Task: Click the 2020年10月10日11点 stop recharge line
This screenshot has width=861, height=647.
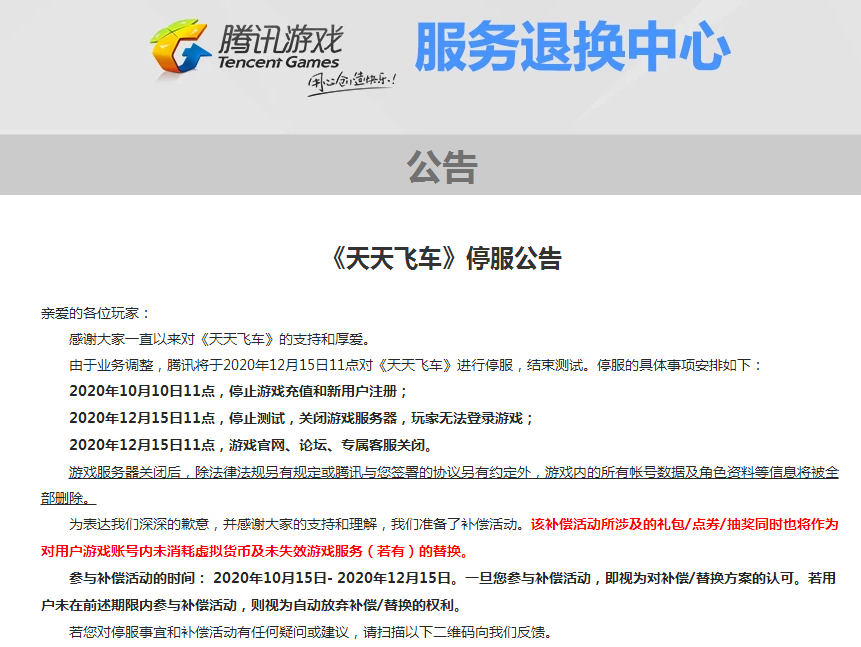Action: (238, 392)
